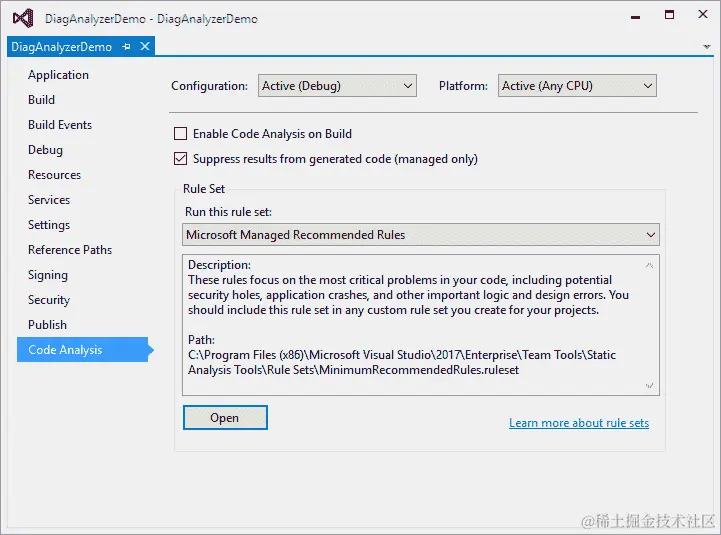The height and width of the screenshot is (535, 721).
Task: Open the Configuration dropdown
Action: click(x=337, y=86)
